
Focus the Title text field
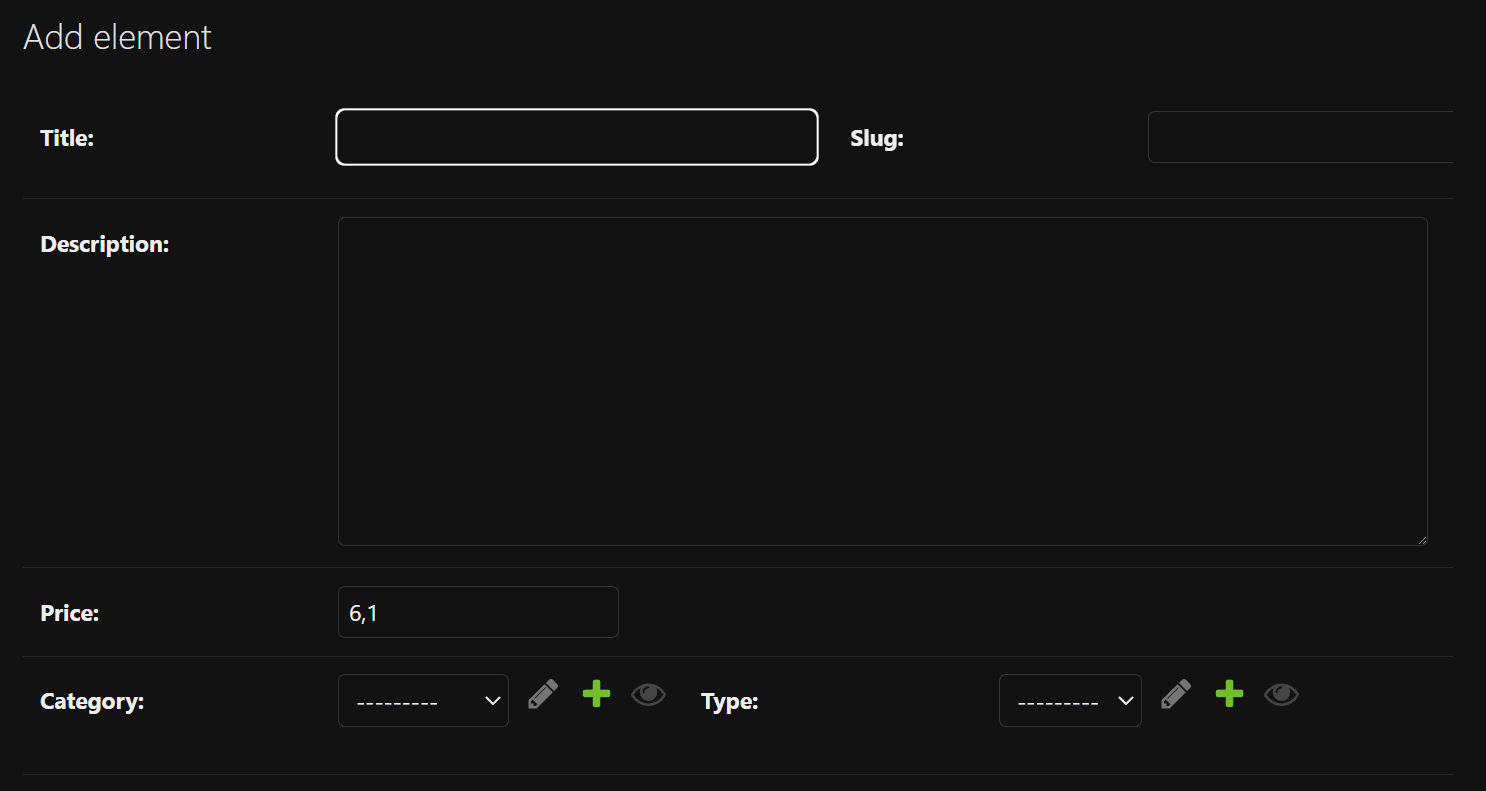(x=577, y=137)
